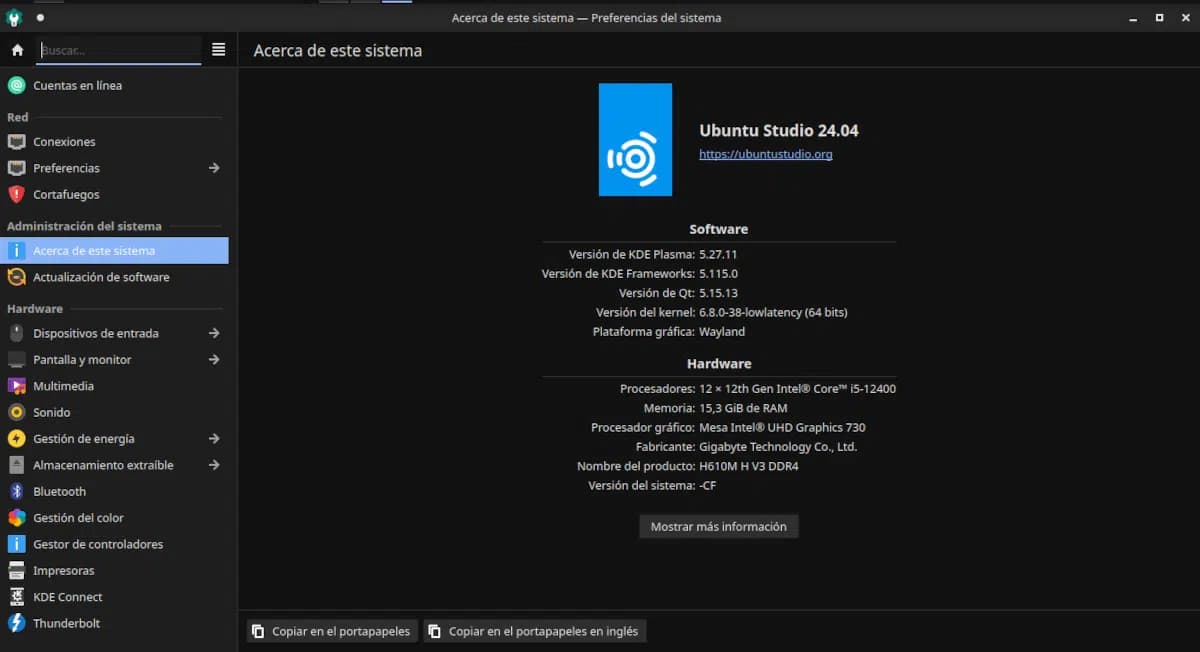The height and width of the screenshot is (652, 1200).
Task: Select the Gestión del color icon
Action: point(16,518)
